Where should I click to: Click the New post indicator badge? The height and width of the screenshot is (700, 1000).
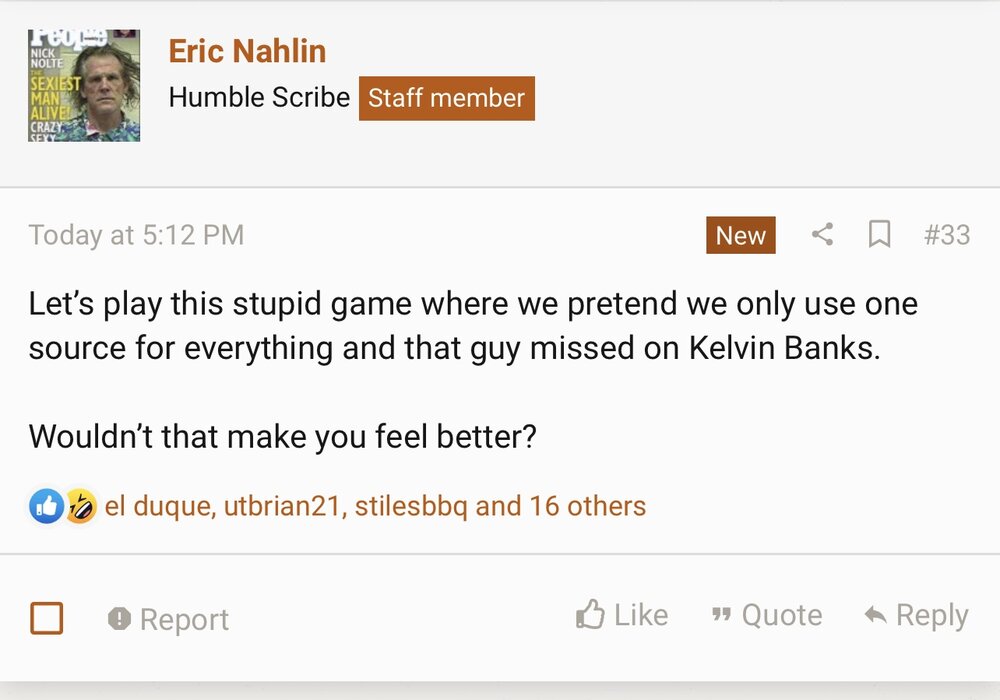(x=740, y=235)
